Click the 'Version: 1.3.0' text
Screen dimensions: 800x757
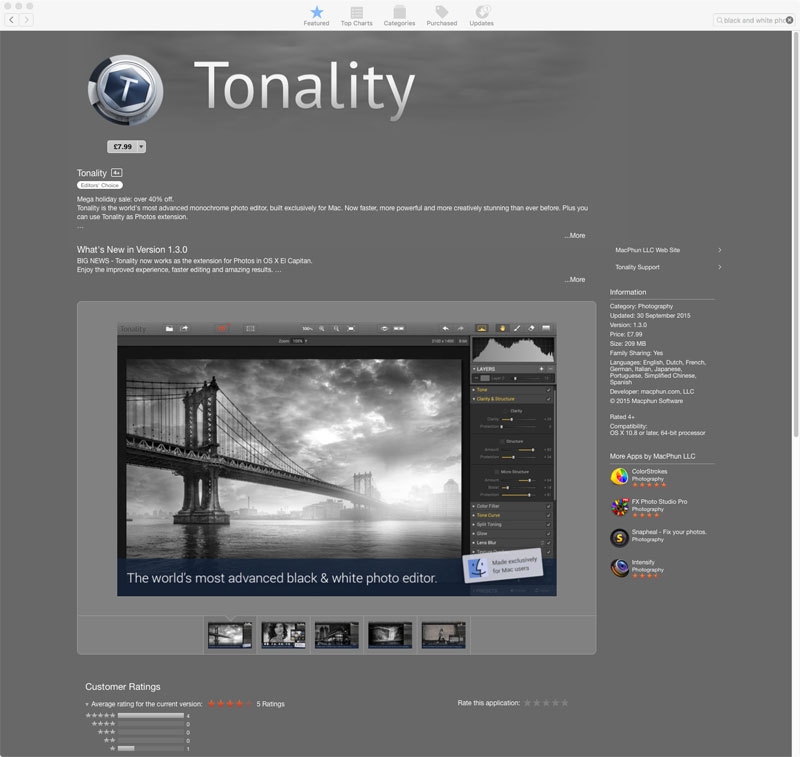tap(628, 324)
